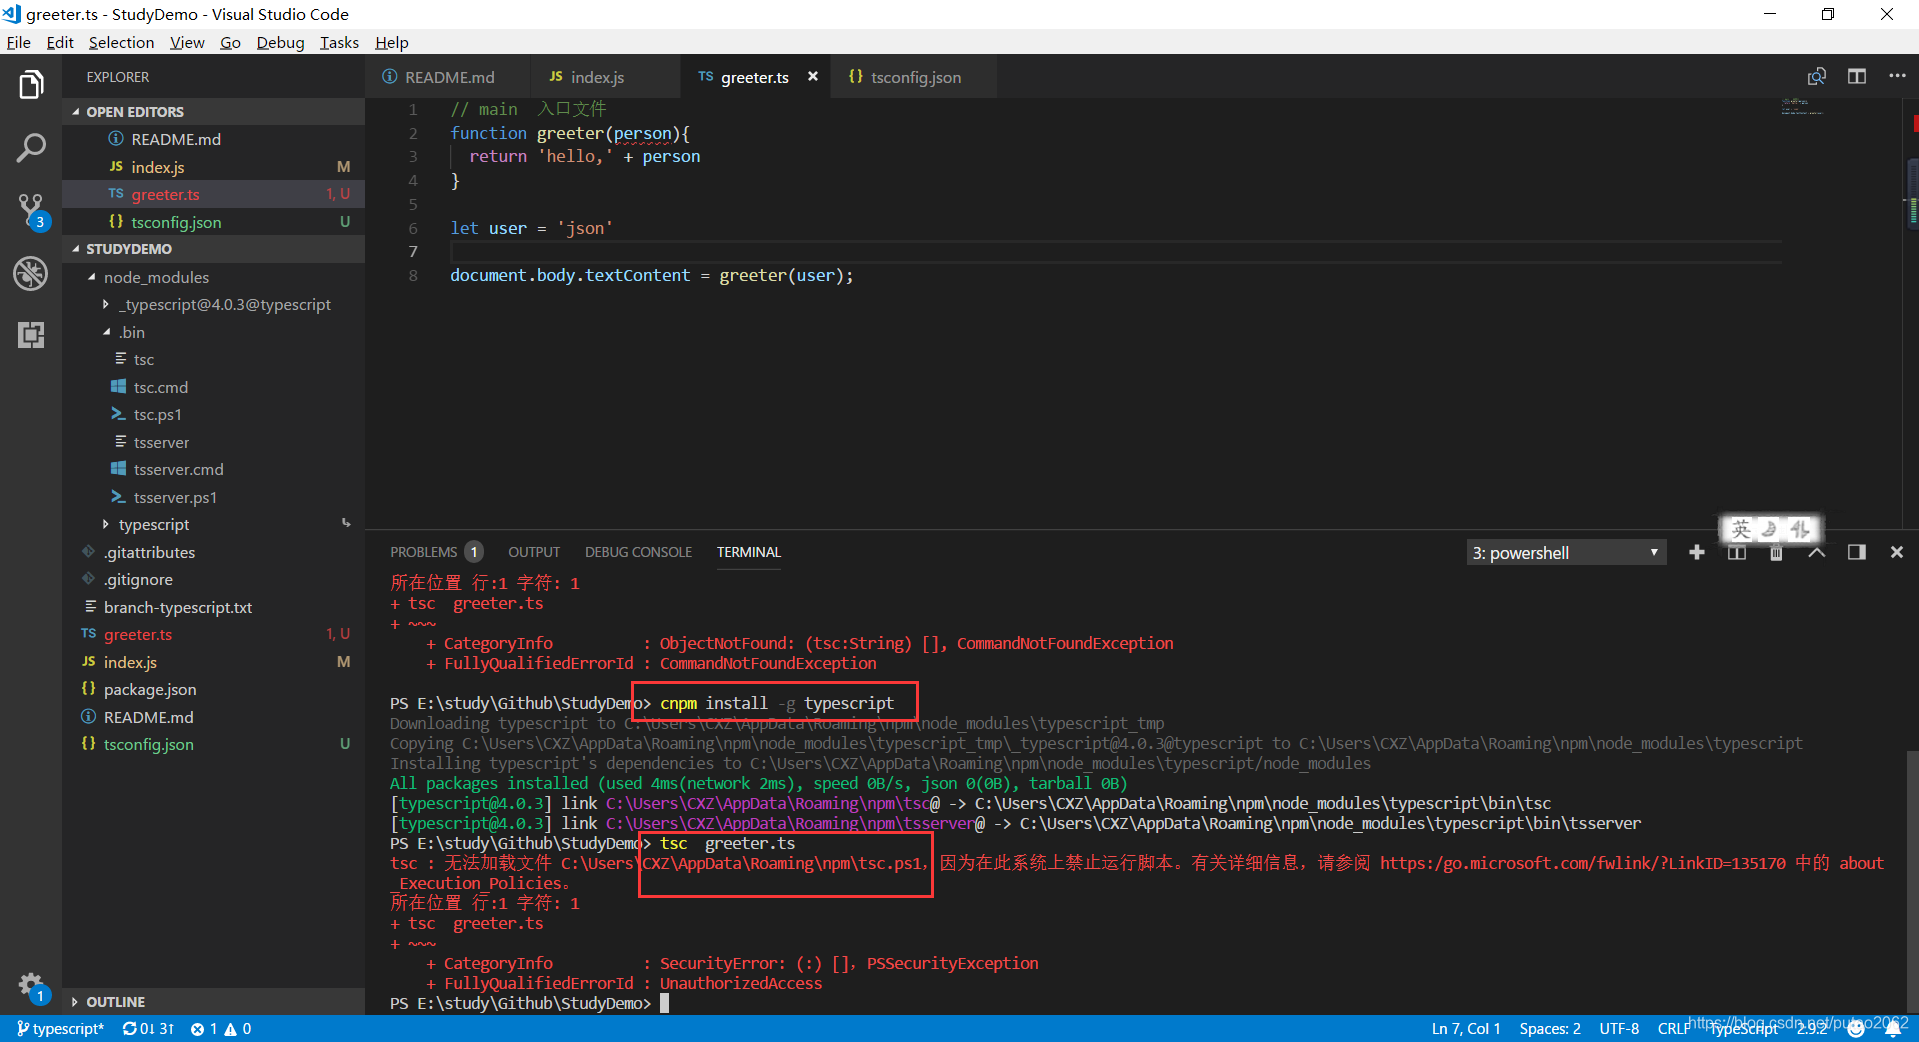Split the terminal panel
Viewport: 1919px width, 1042px height.
[x=1737, y=552]
